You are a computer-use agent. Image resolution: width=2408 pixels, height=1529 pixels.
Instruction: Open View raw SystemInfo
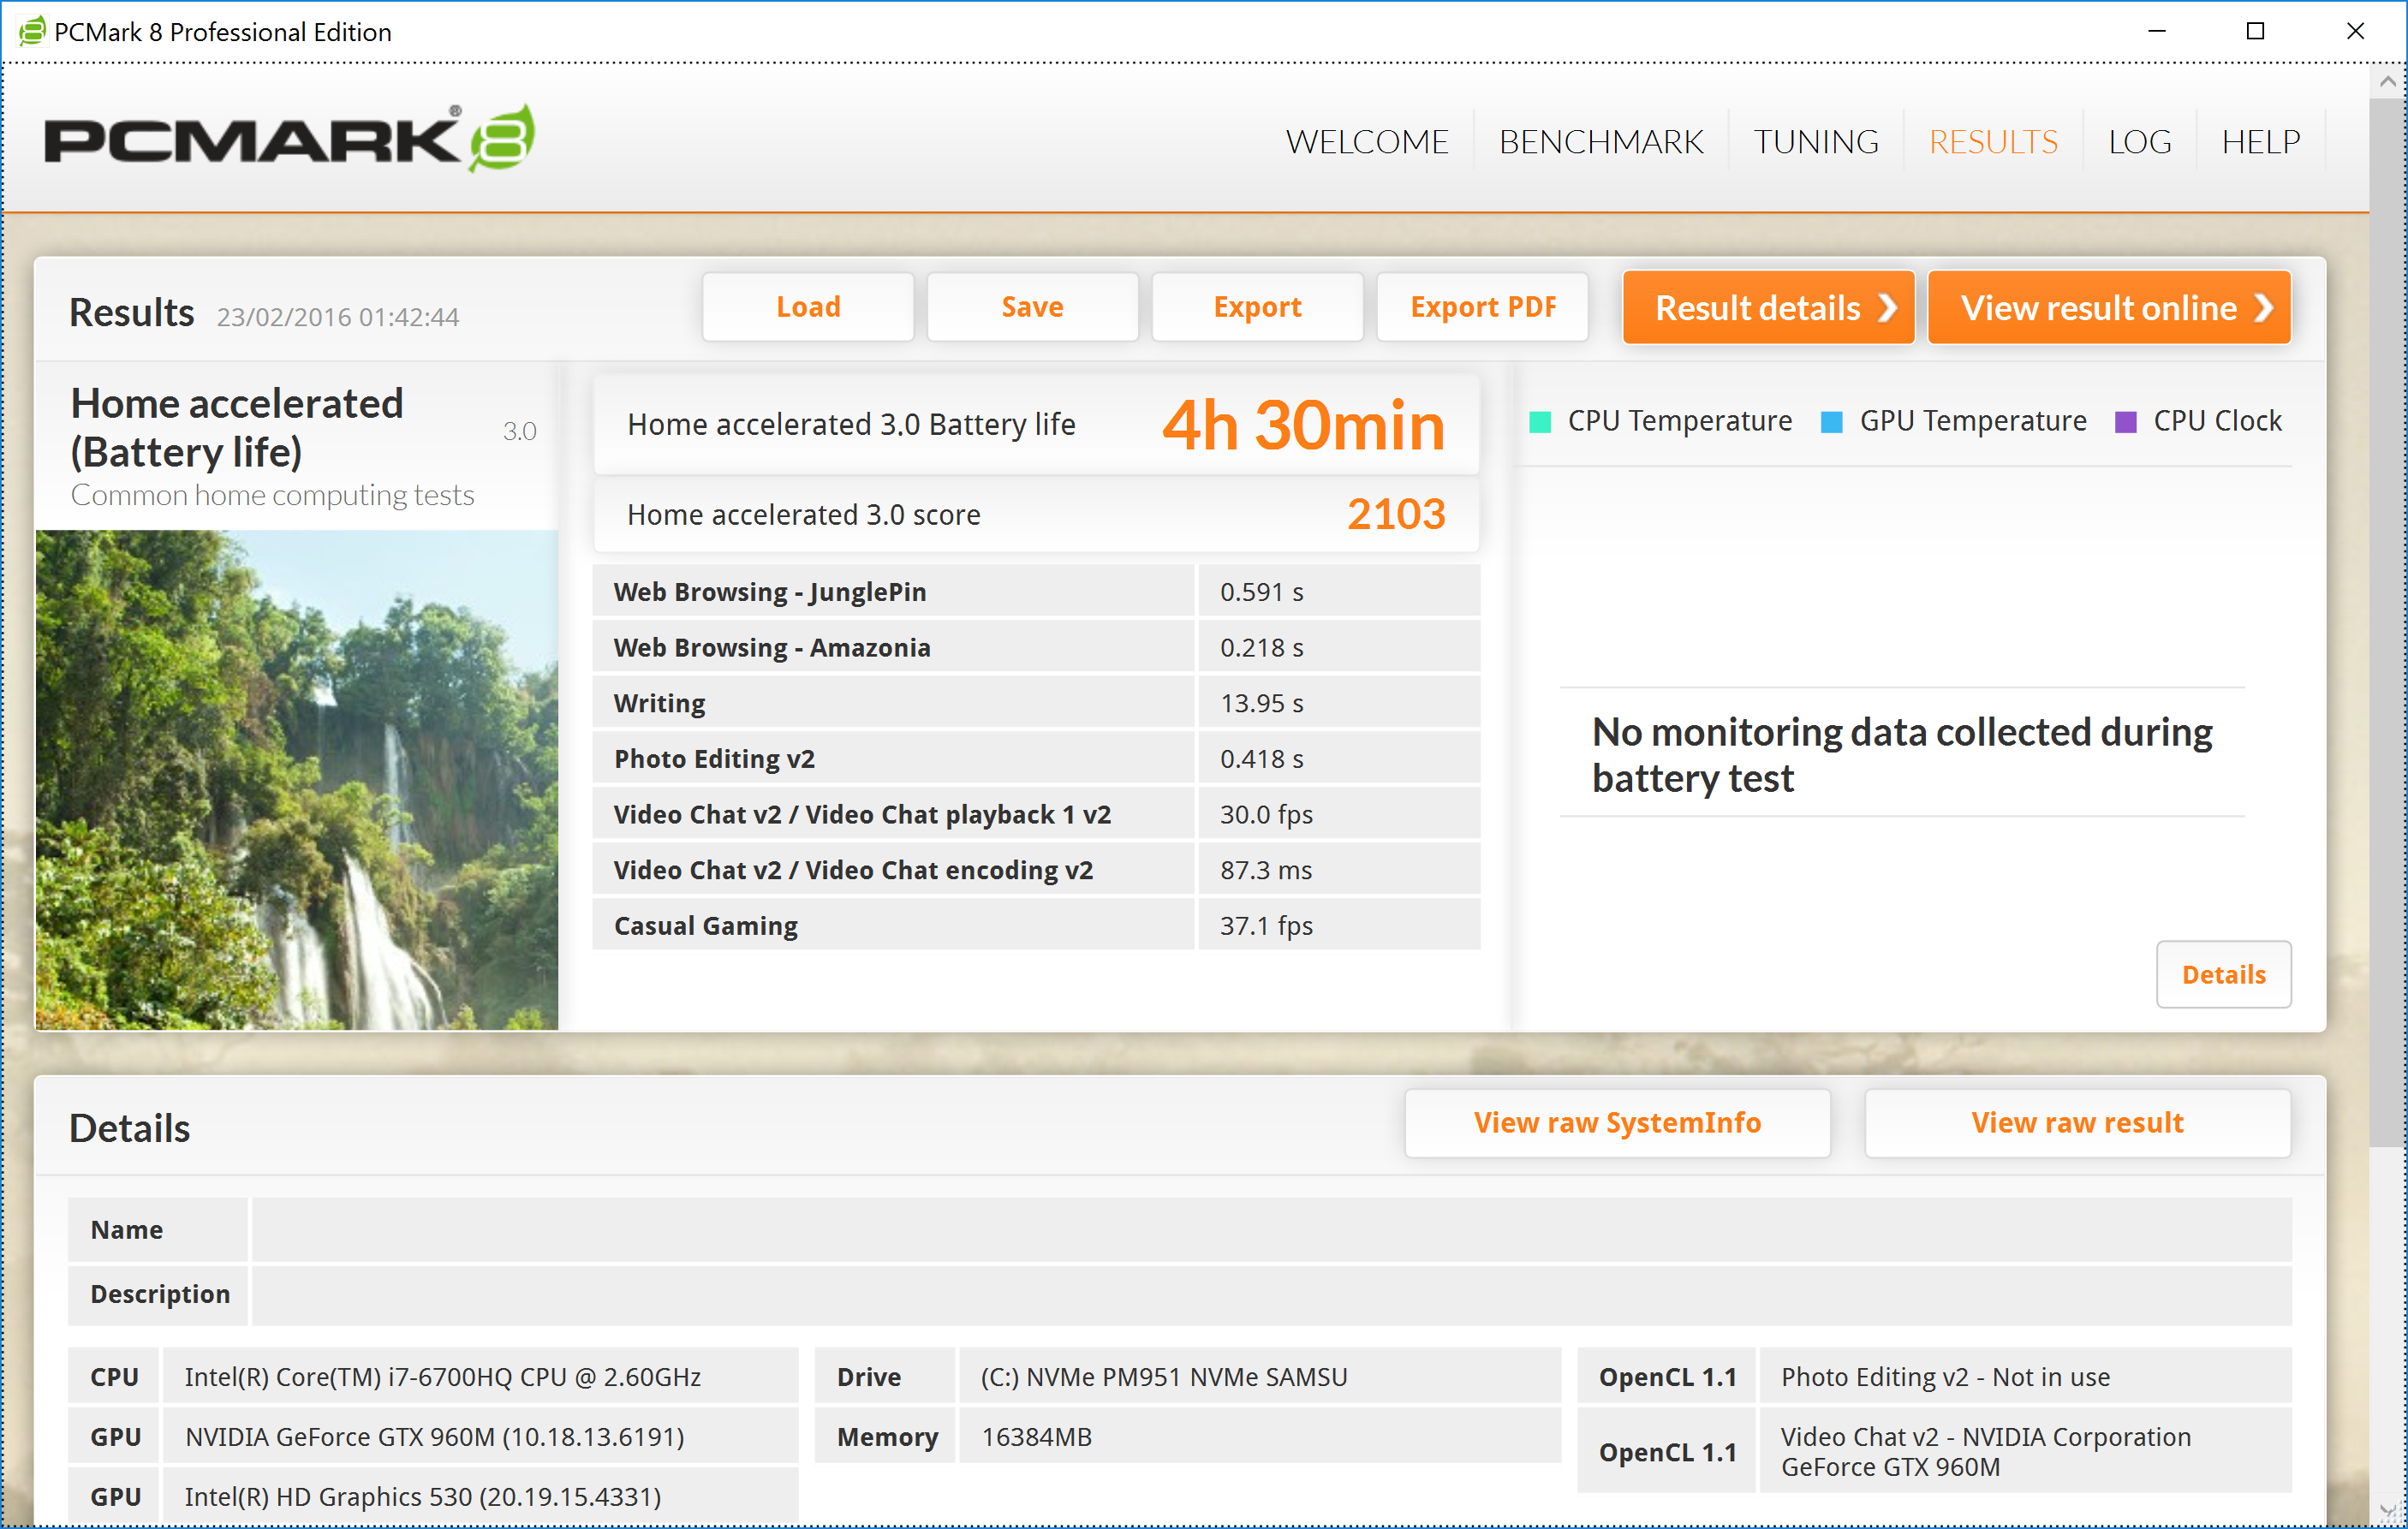tap(1616, 1123)
